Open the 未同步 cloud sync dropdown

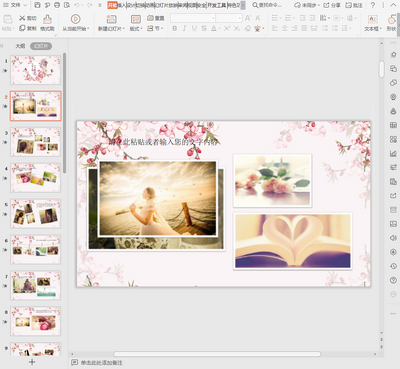[x=307, y=5]
